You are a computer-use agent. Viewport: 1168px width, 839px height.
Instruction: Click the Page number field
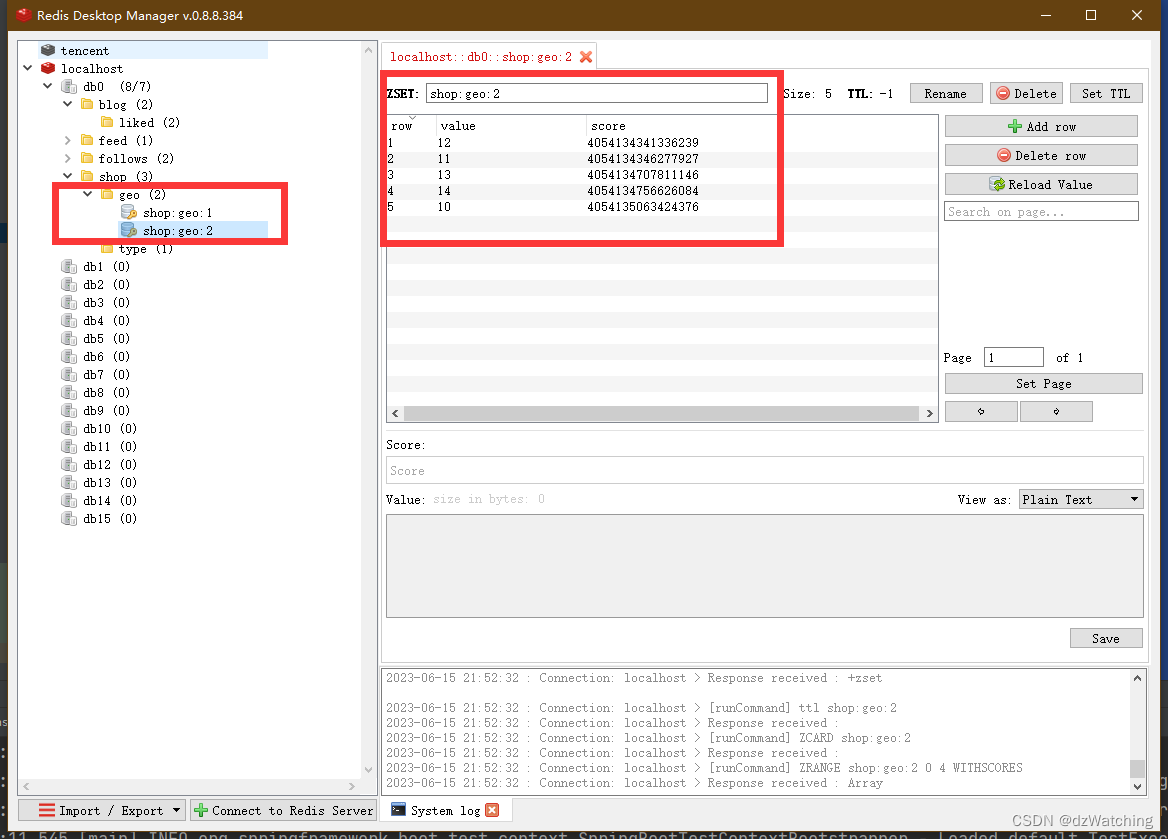coord(1014,358)
